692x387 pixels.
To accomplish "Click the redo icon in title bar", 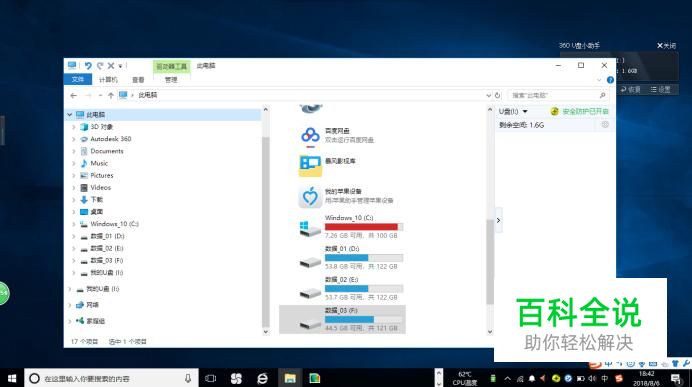I will 100,66.
